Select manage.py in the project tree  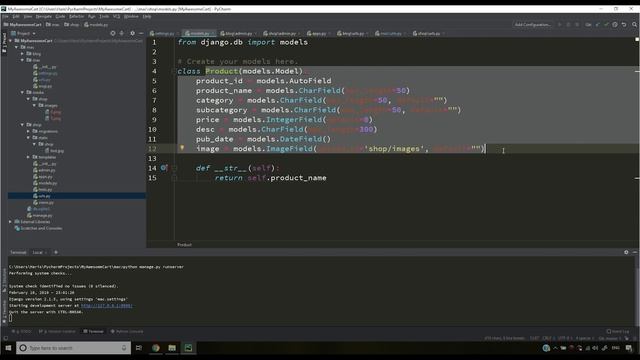[x=40, y=215]
